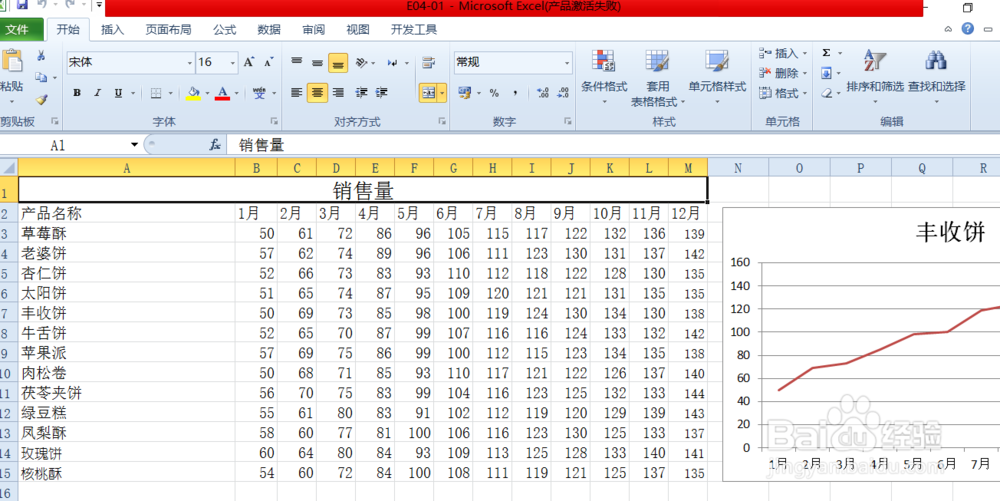Toggle top vertical alignment
Image resolution: width=1000 pixels, height=501 pixels.
pyautogui.click(x=297, y=62)
